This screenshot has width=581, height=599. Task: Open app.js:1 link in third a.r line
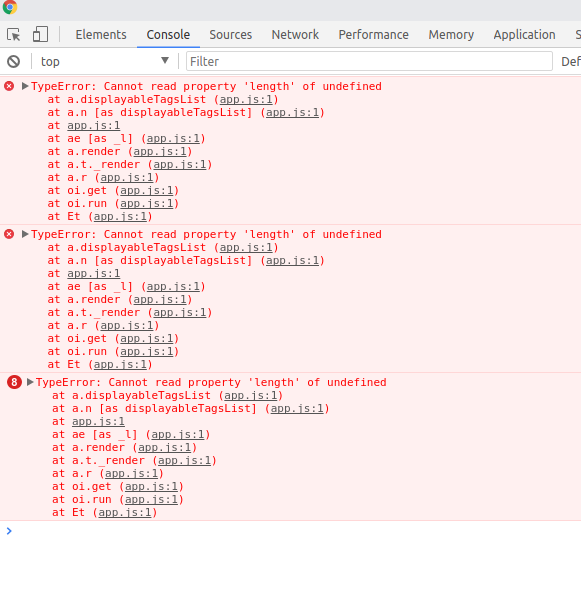click(x=131, y=473)
